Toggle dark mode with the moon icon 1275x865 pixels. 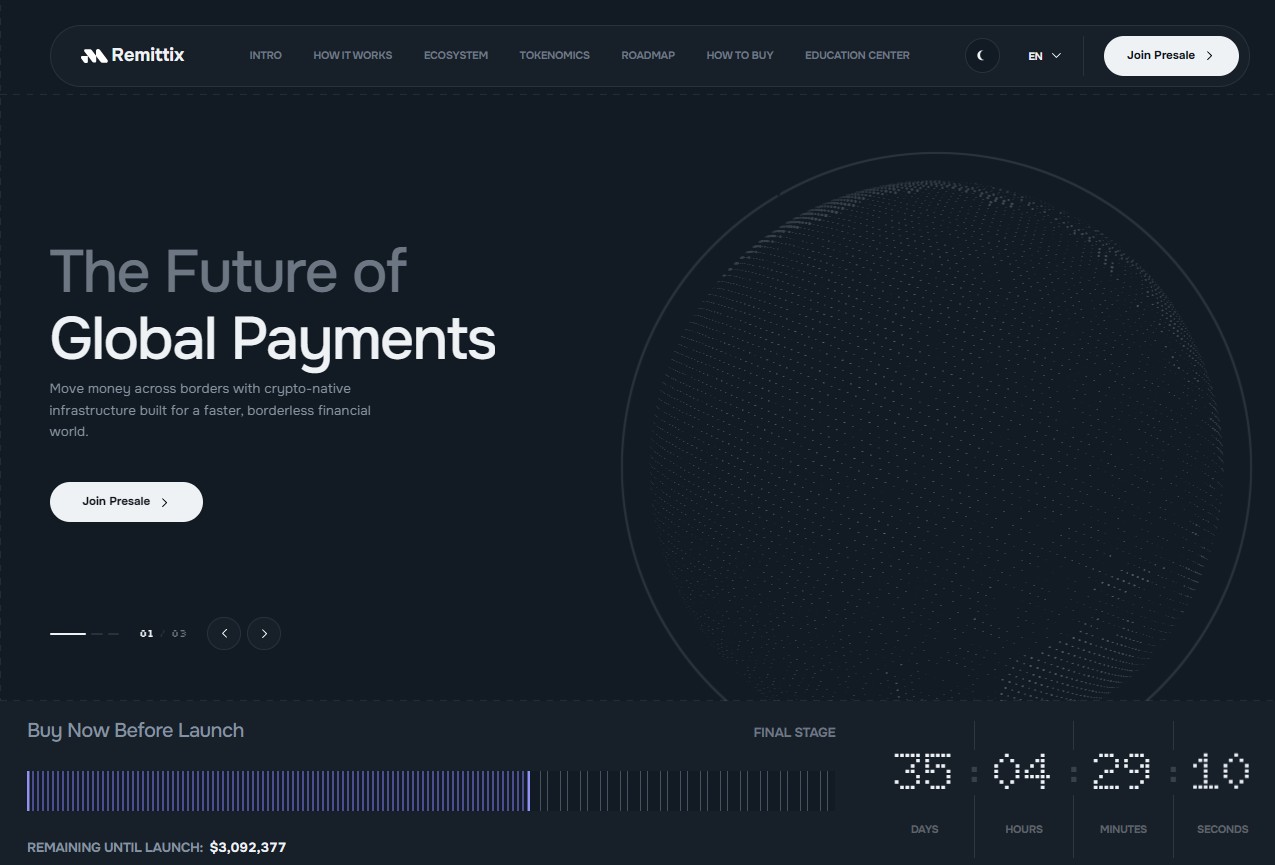(982, 56)
